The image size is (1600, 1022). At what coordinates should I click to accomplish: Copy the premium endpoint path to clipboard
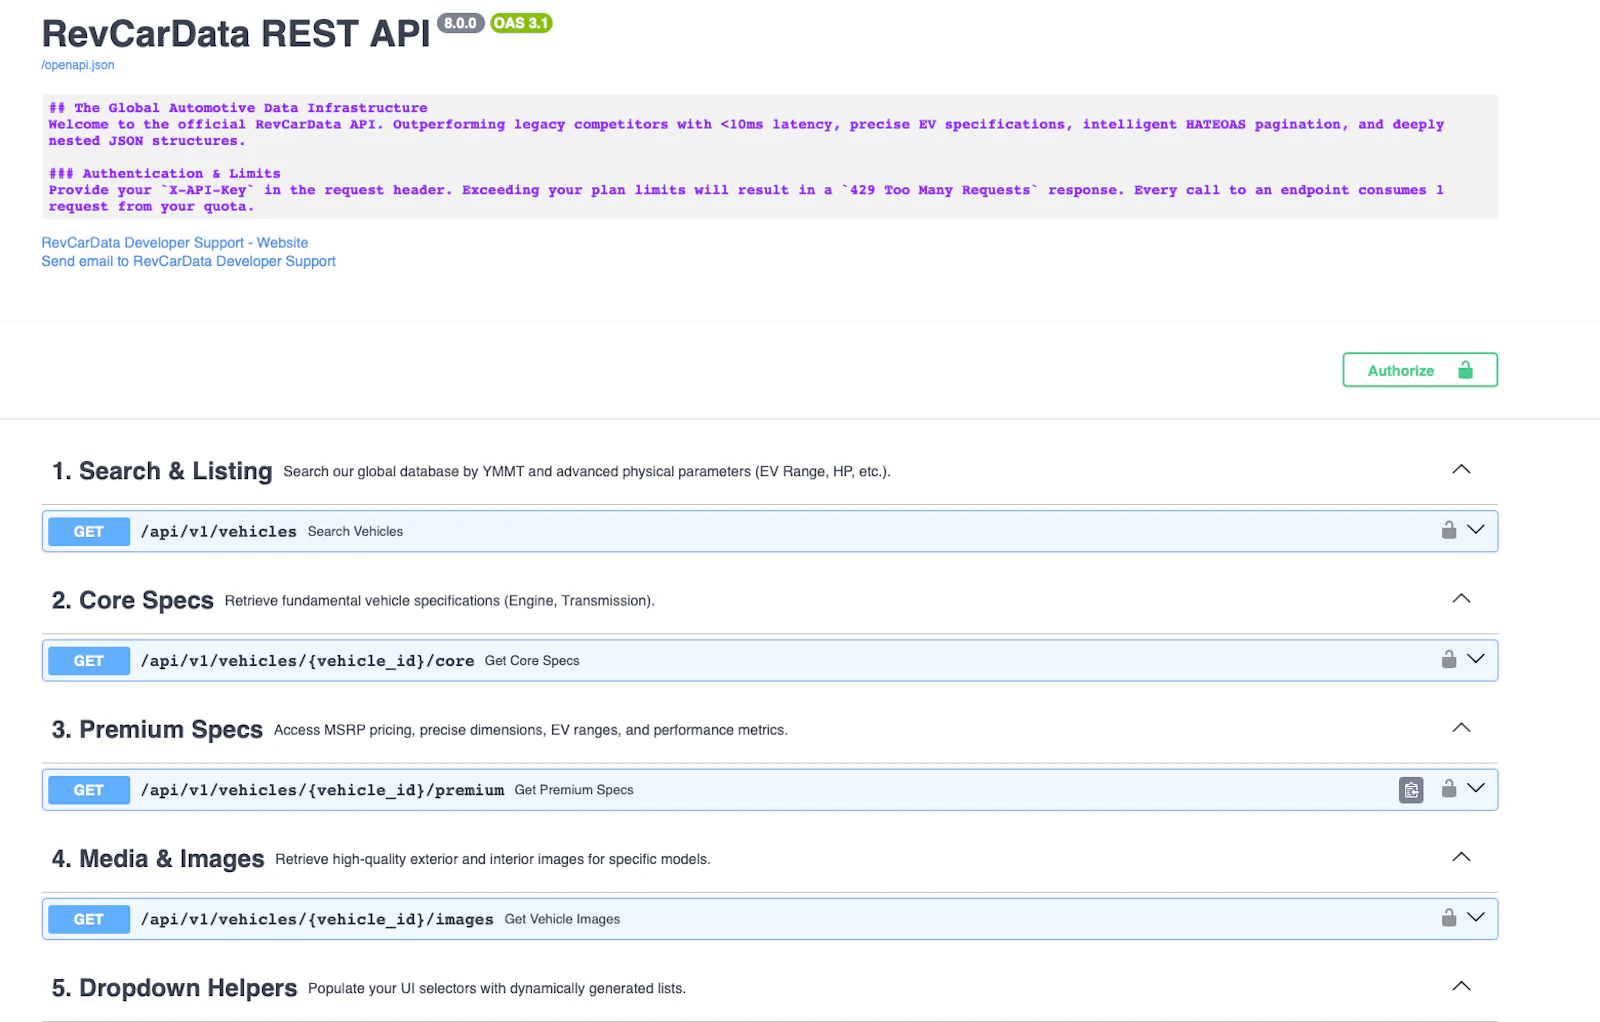pos(1411,790)
